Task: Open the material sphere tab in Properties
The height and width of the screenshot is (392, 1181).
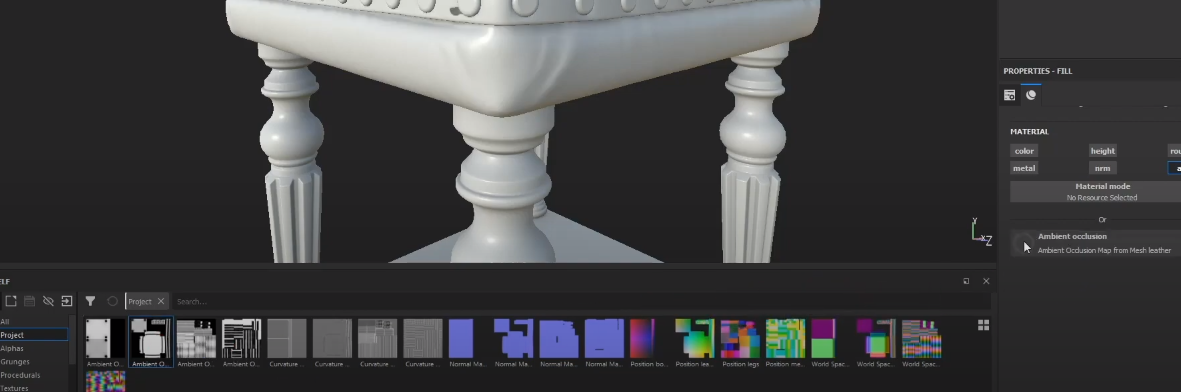Action: 1030,95
